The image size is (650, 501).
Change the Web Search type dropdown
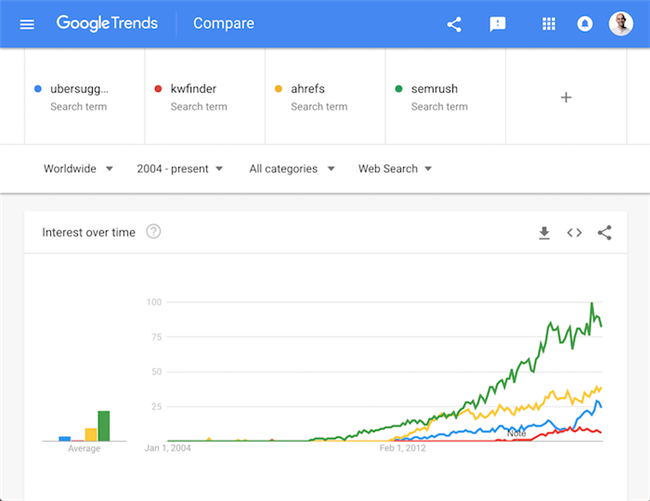coord(395,169)
